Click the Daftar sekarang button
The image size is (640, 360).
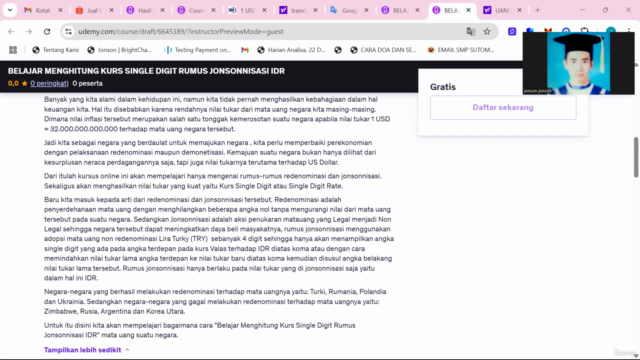(503, 107)
